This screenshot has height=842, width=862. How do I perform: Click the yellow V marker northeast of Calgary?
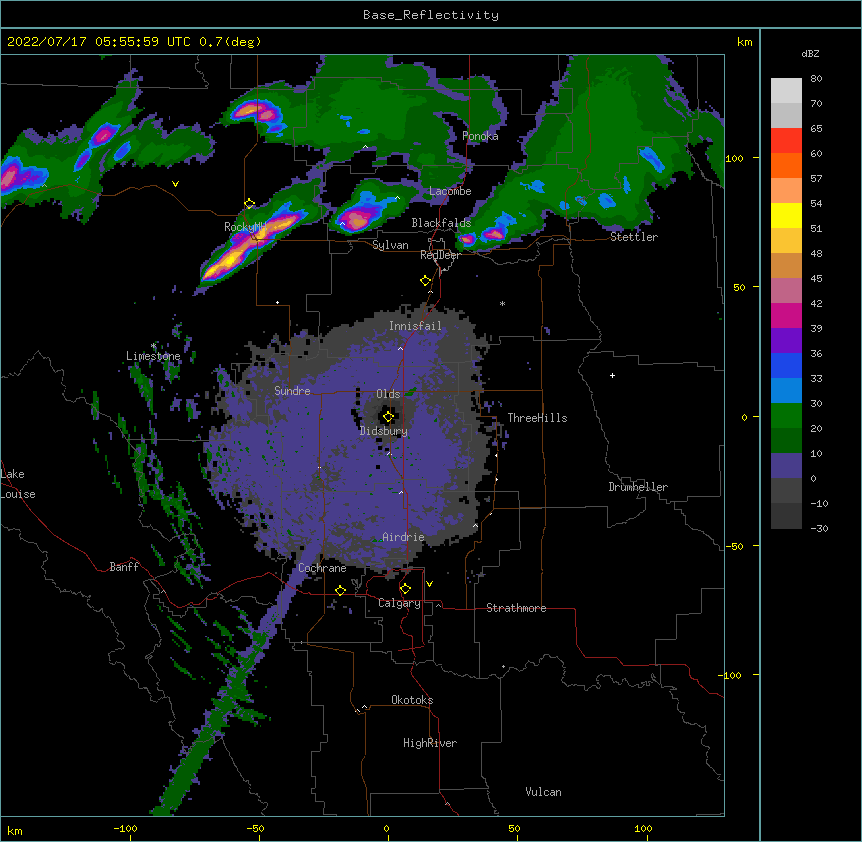tap(429, 584)
